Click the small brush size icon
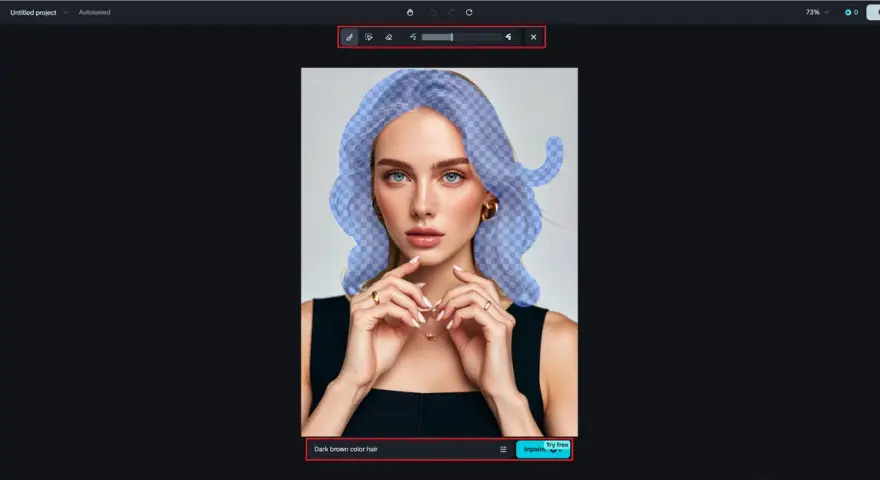 pos(413,37)
